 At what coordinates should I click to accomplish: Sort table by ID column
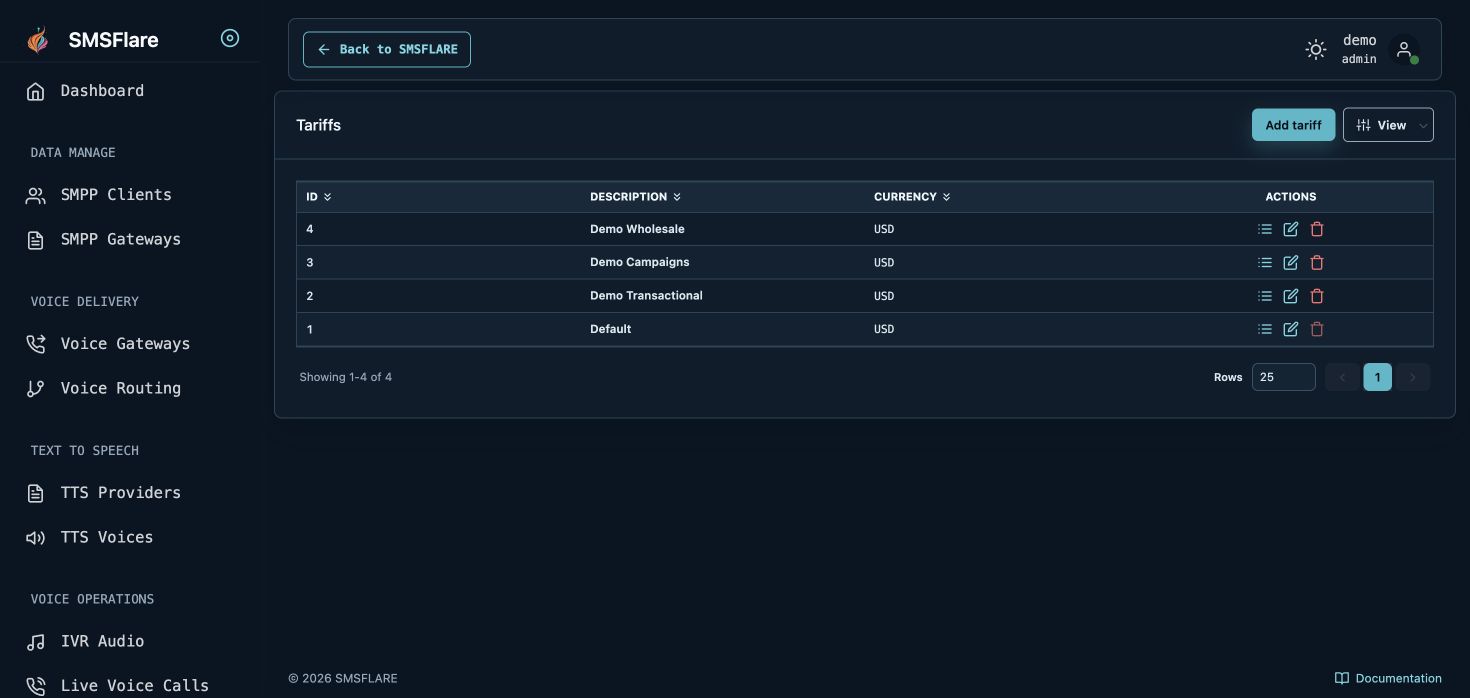pyautogui.click(x=319, y=197)
